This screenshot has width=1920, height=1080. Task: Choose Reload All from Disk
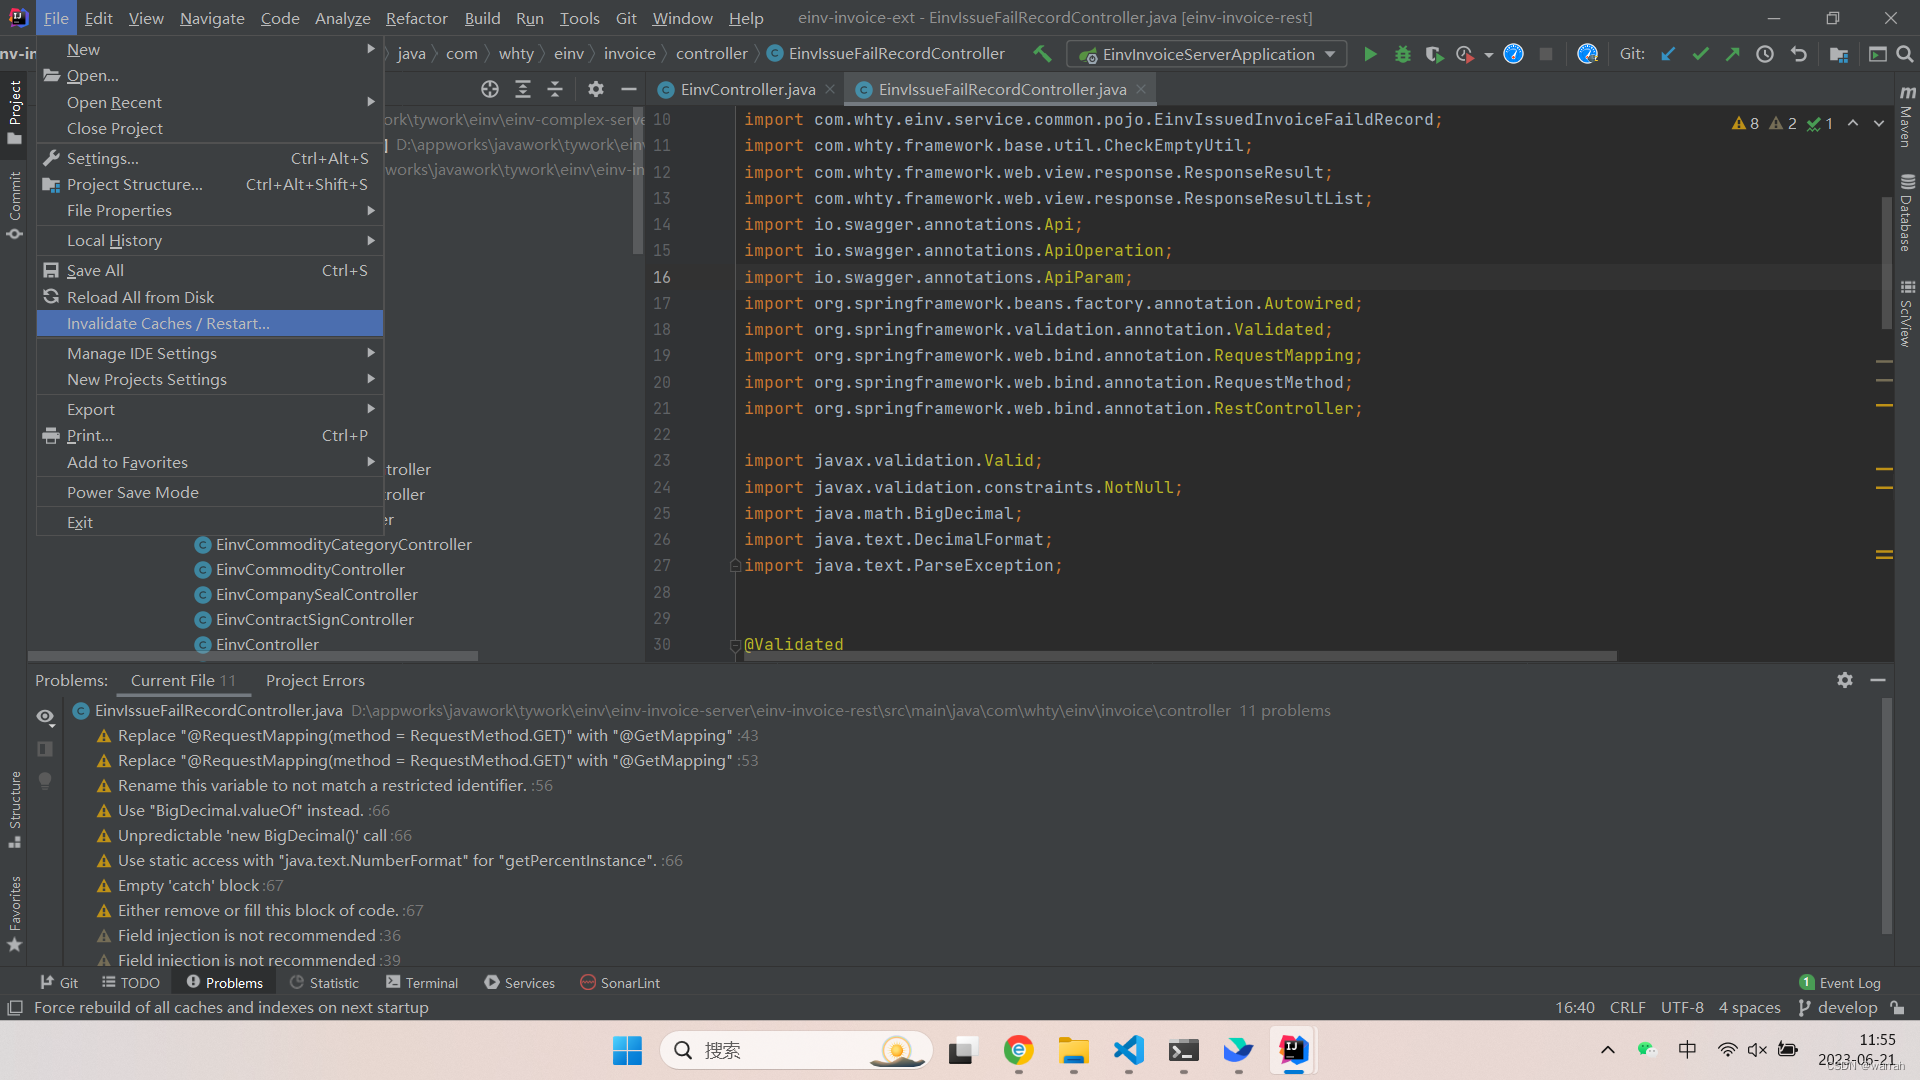[x=210, y=297]
